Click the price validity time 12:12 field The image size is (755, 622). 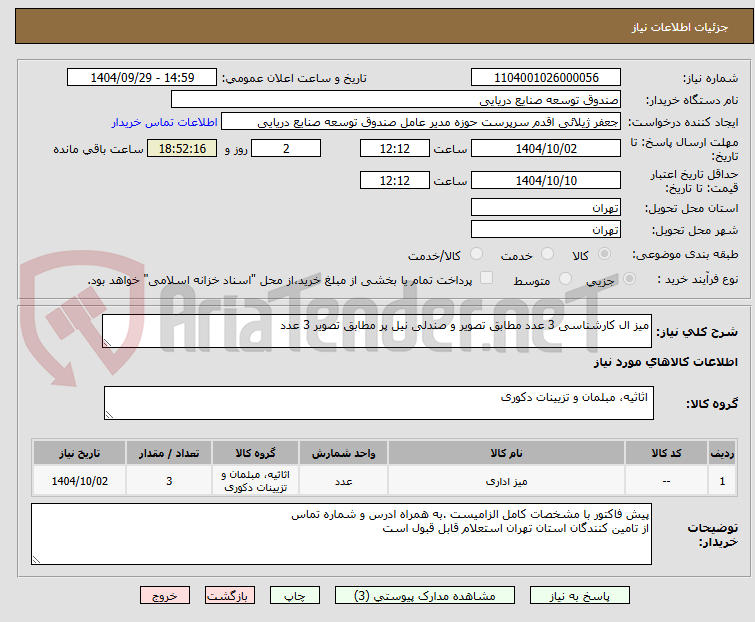[395, 180]
